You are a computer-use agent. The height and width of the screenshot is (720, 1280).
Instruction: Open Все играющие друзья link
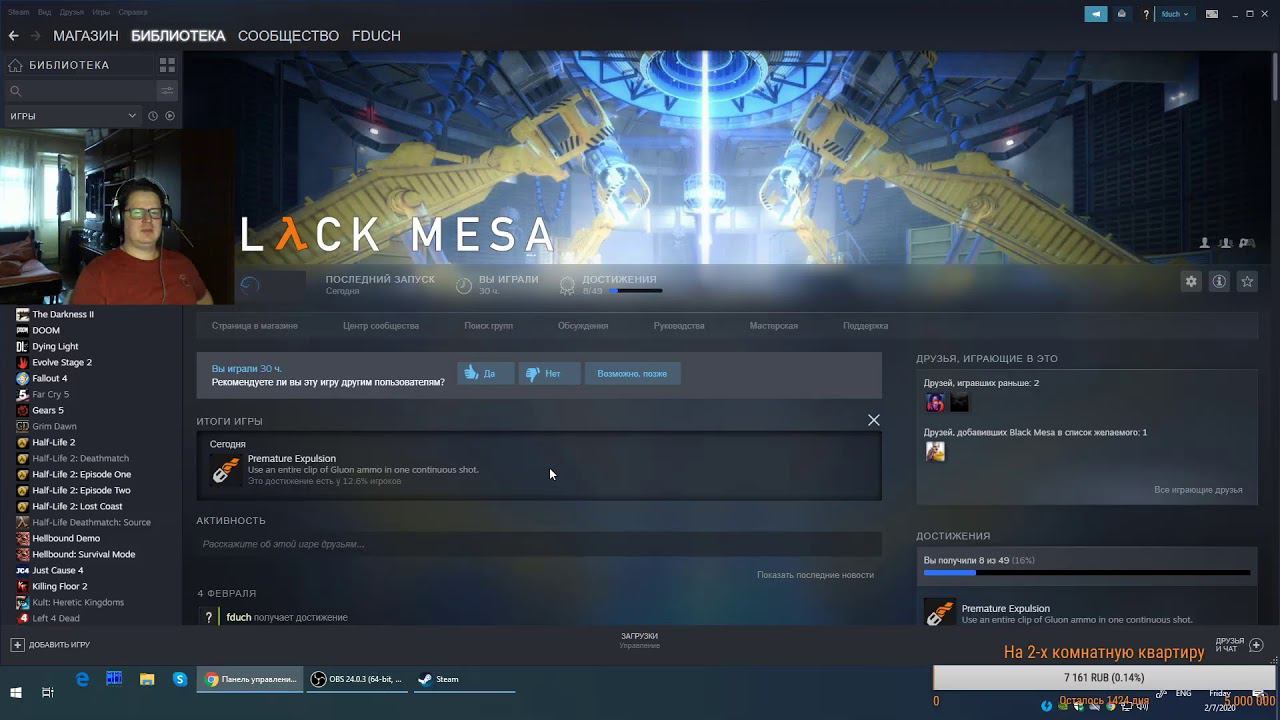pyautogui.click(x=1198, y=490)
